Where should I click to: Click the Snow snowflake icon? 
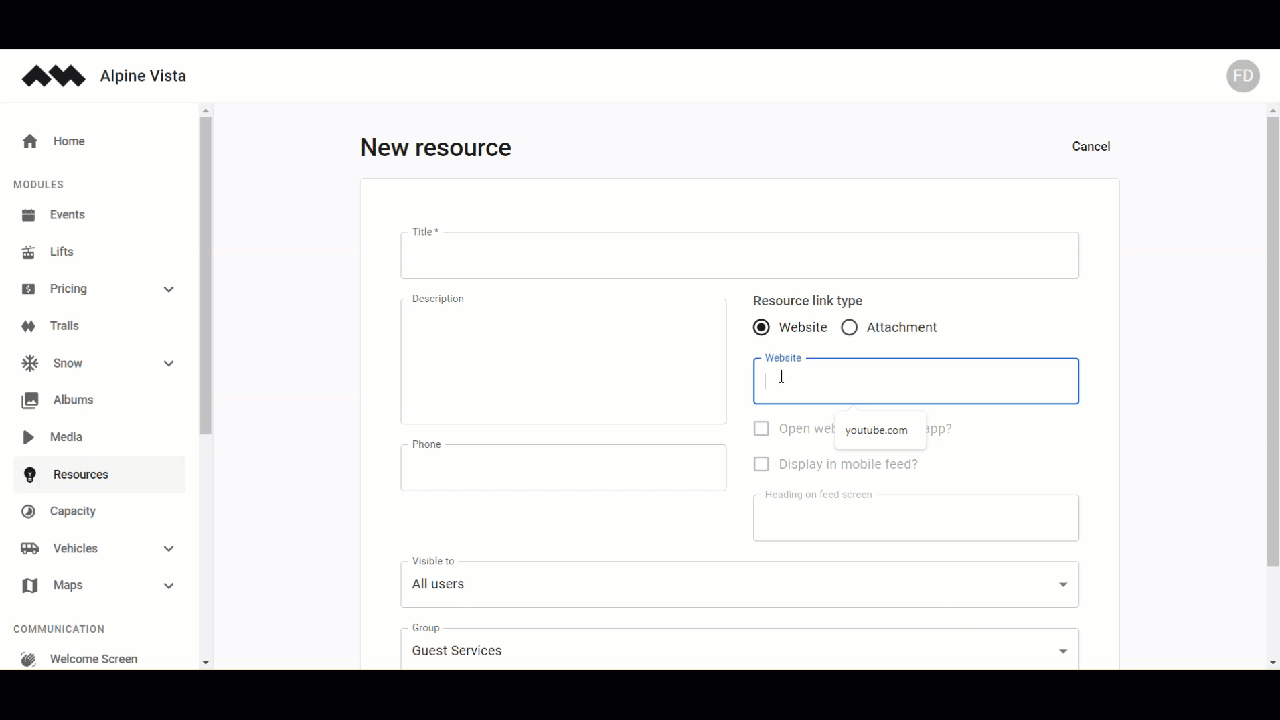30,363
